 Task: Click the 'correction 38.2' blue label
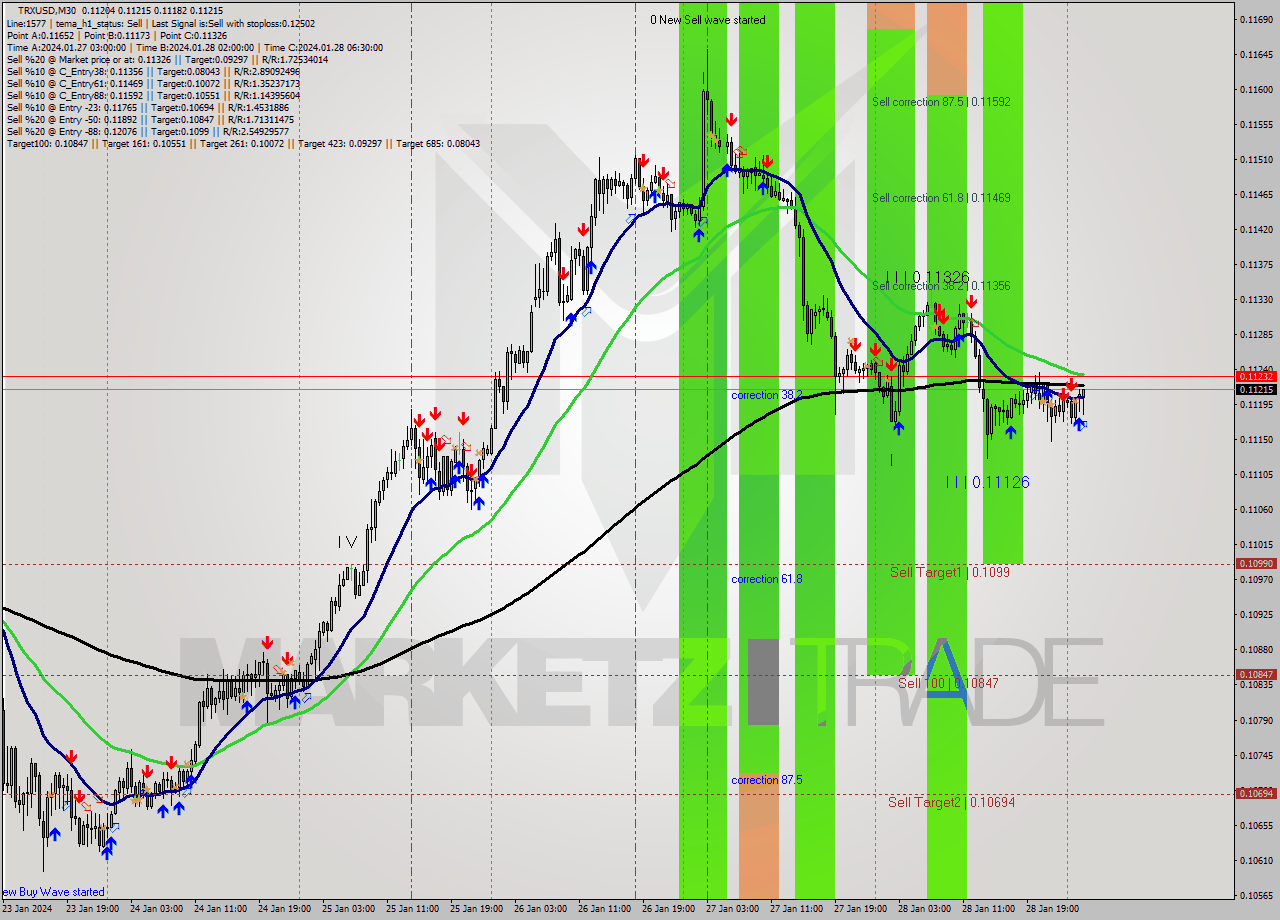click(766, 395)
